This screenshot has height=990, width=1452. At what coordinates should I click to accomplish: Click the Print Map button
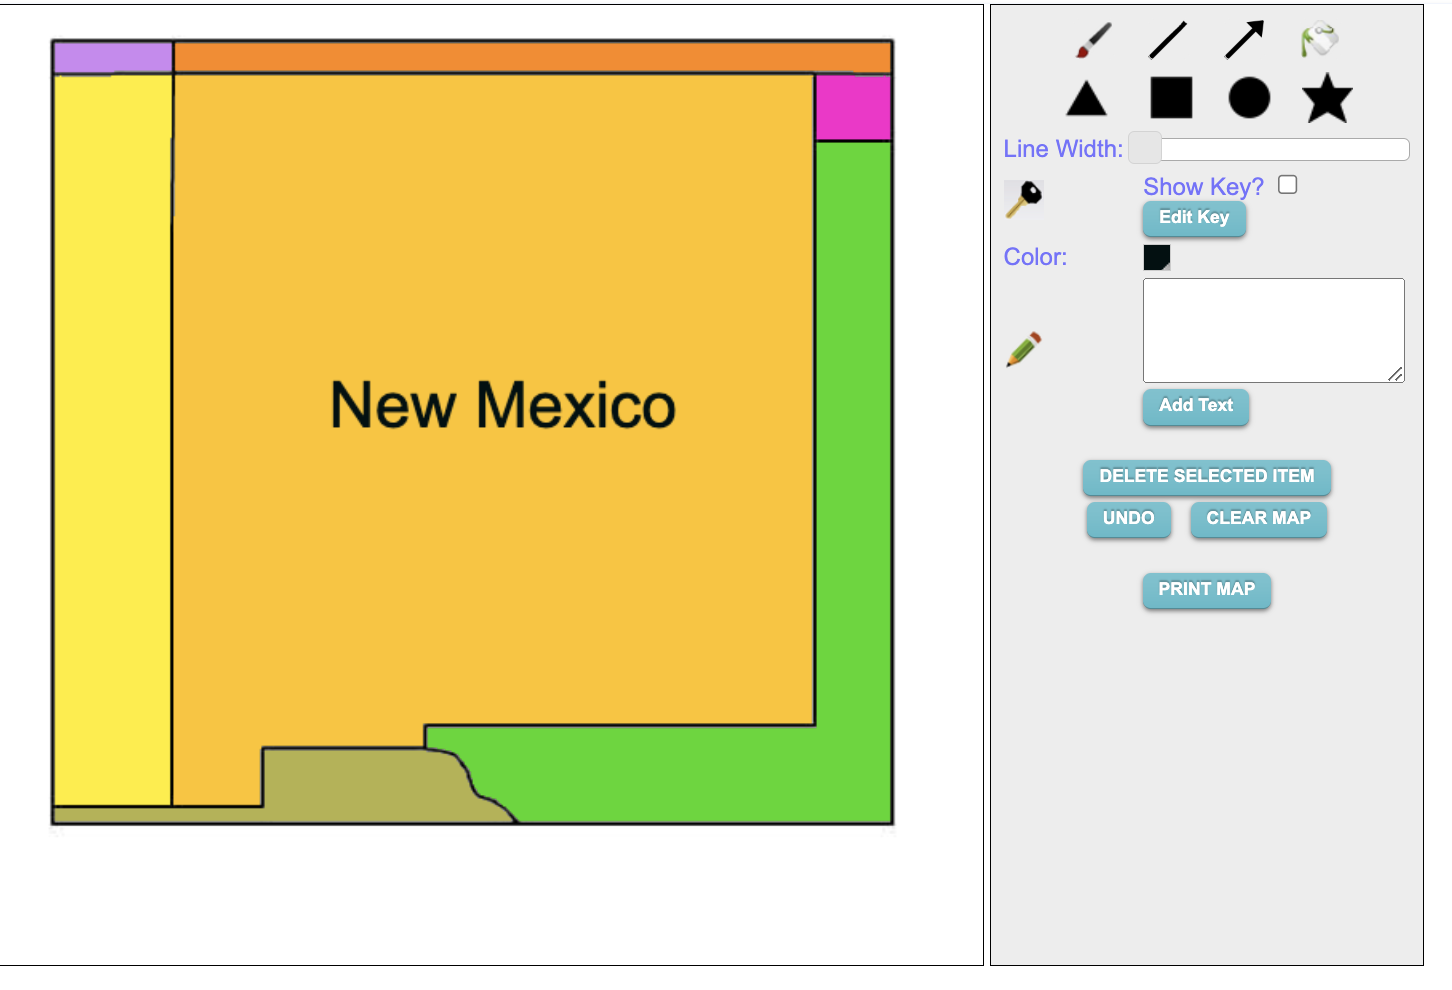coord(1207,590)
